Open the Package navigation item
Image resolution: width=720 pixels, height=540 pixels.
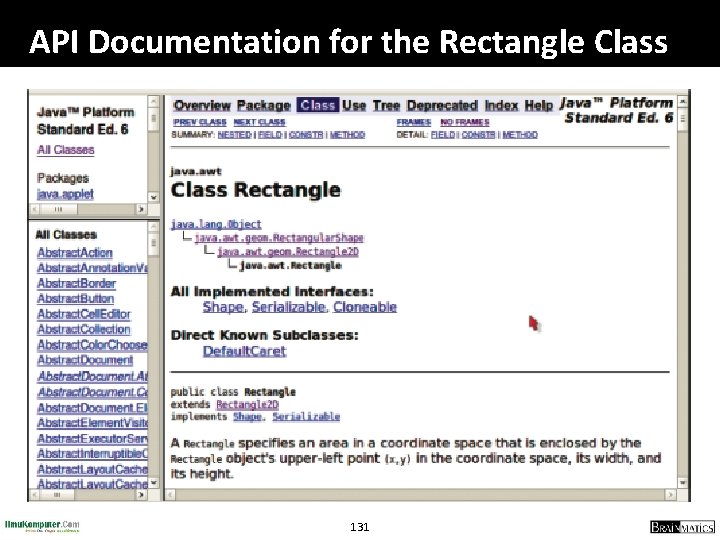tap(264, 106)
